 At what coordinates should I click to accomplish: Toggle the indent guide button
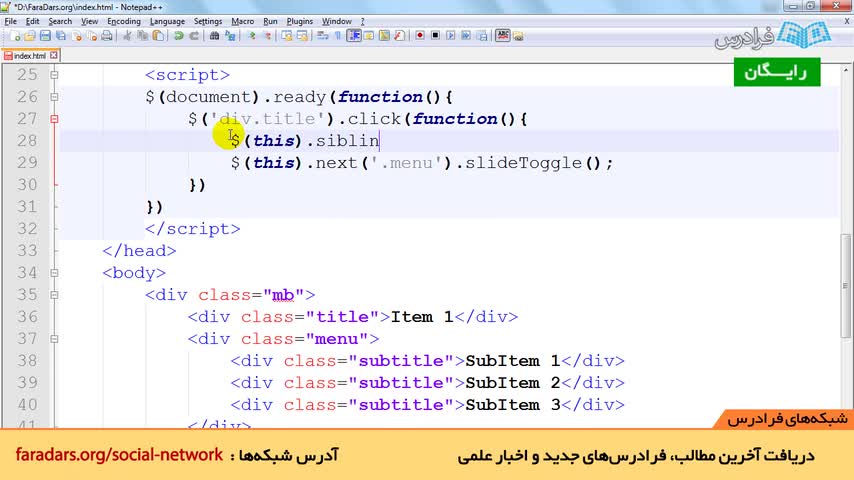coord(353,36)
